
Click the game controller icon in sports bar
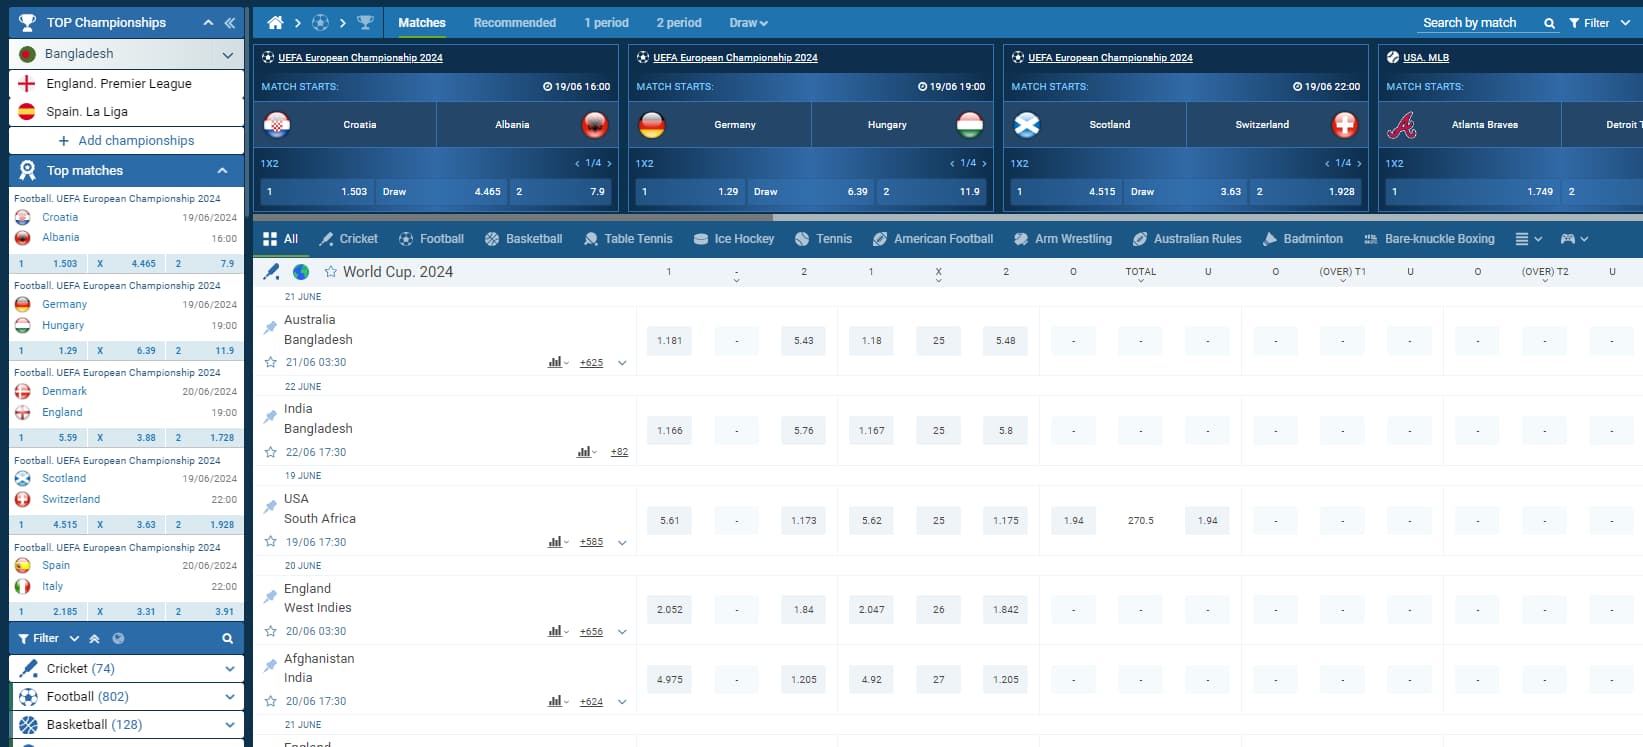point(1574,239)
